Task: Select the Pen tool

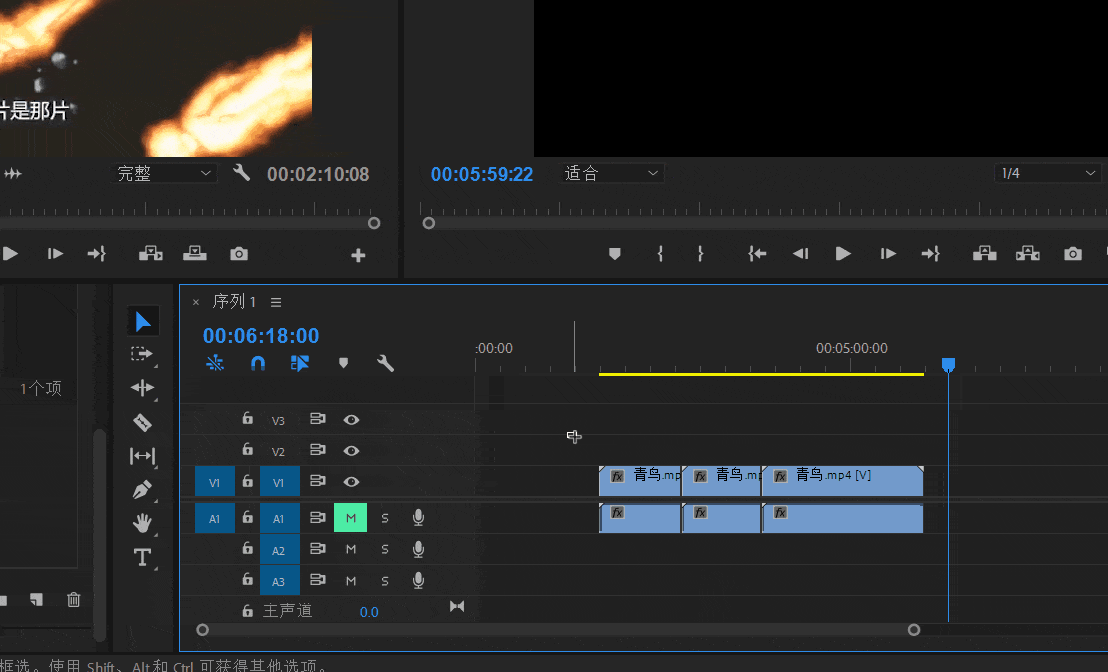Action: (x=142, y=490)
